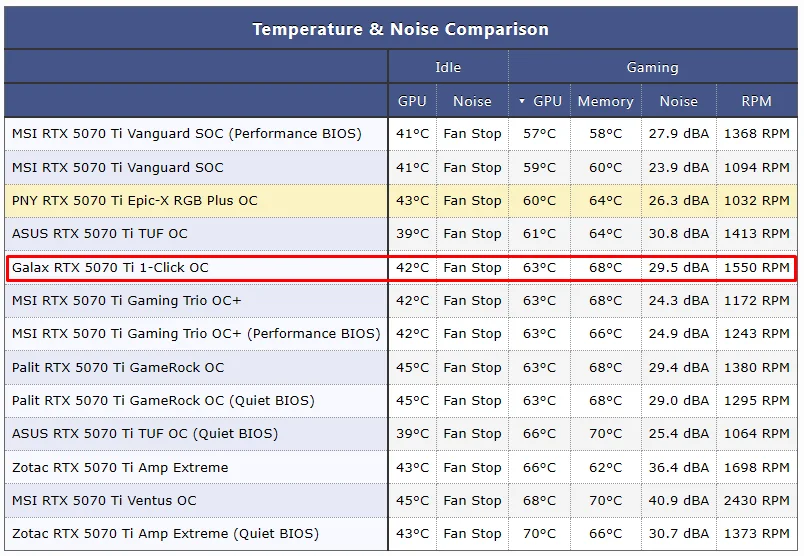Sort by Idle GPU column header
This screenshot has height=556, width=804.
[x=412, y=101]
